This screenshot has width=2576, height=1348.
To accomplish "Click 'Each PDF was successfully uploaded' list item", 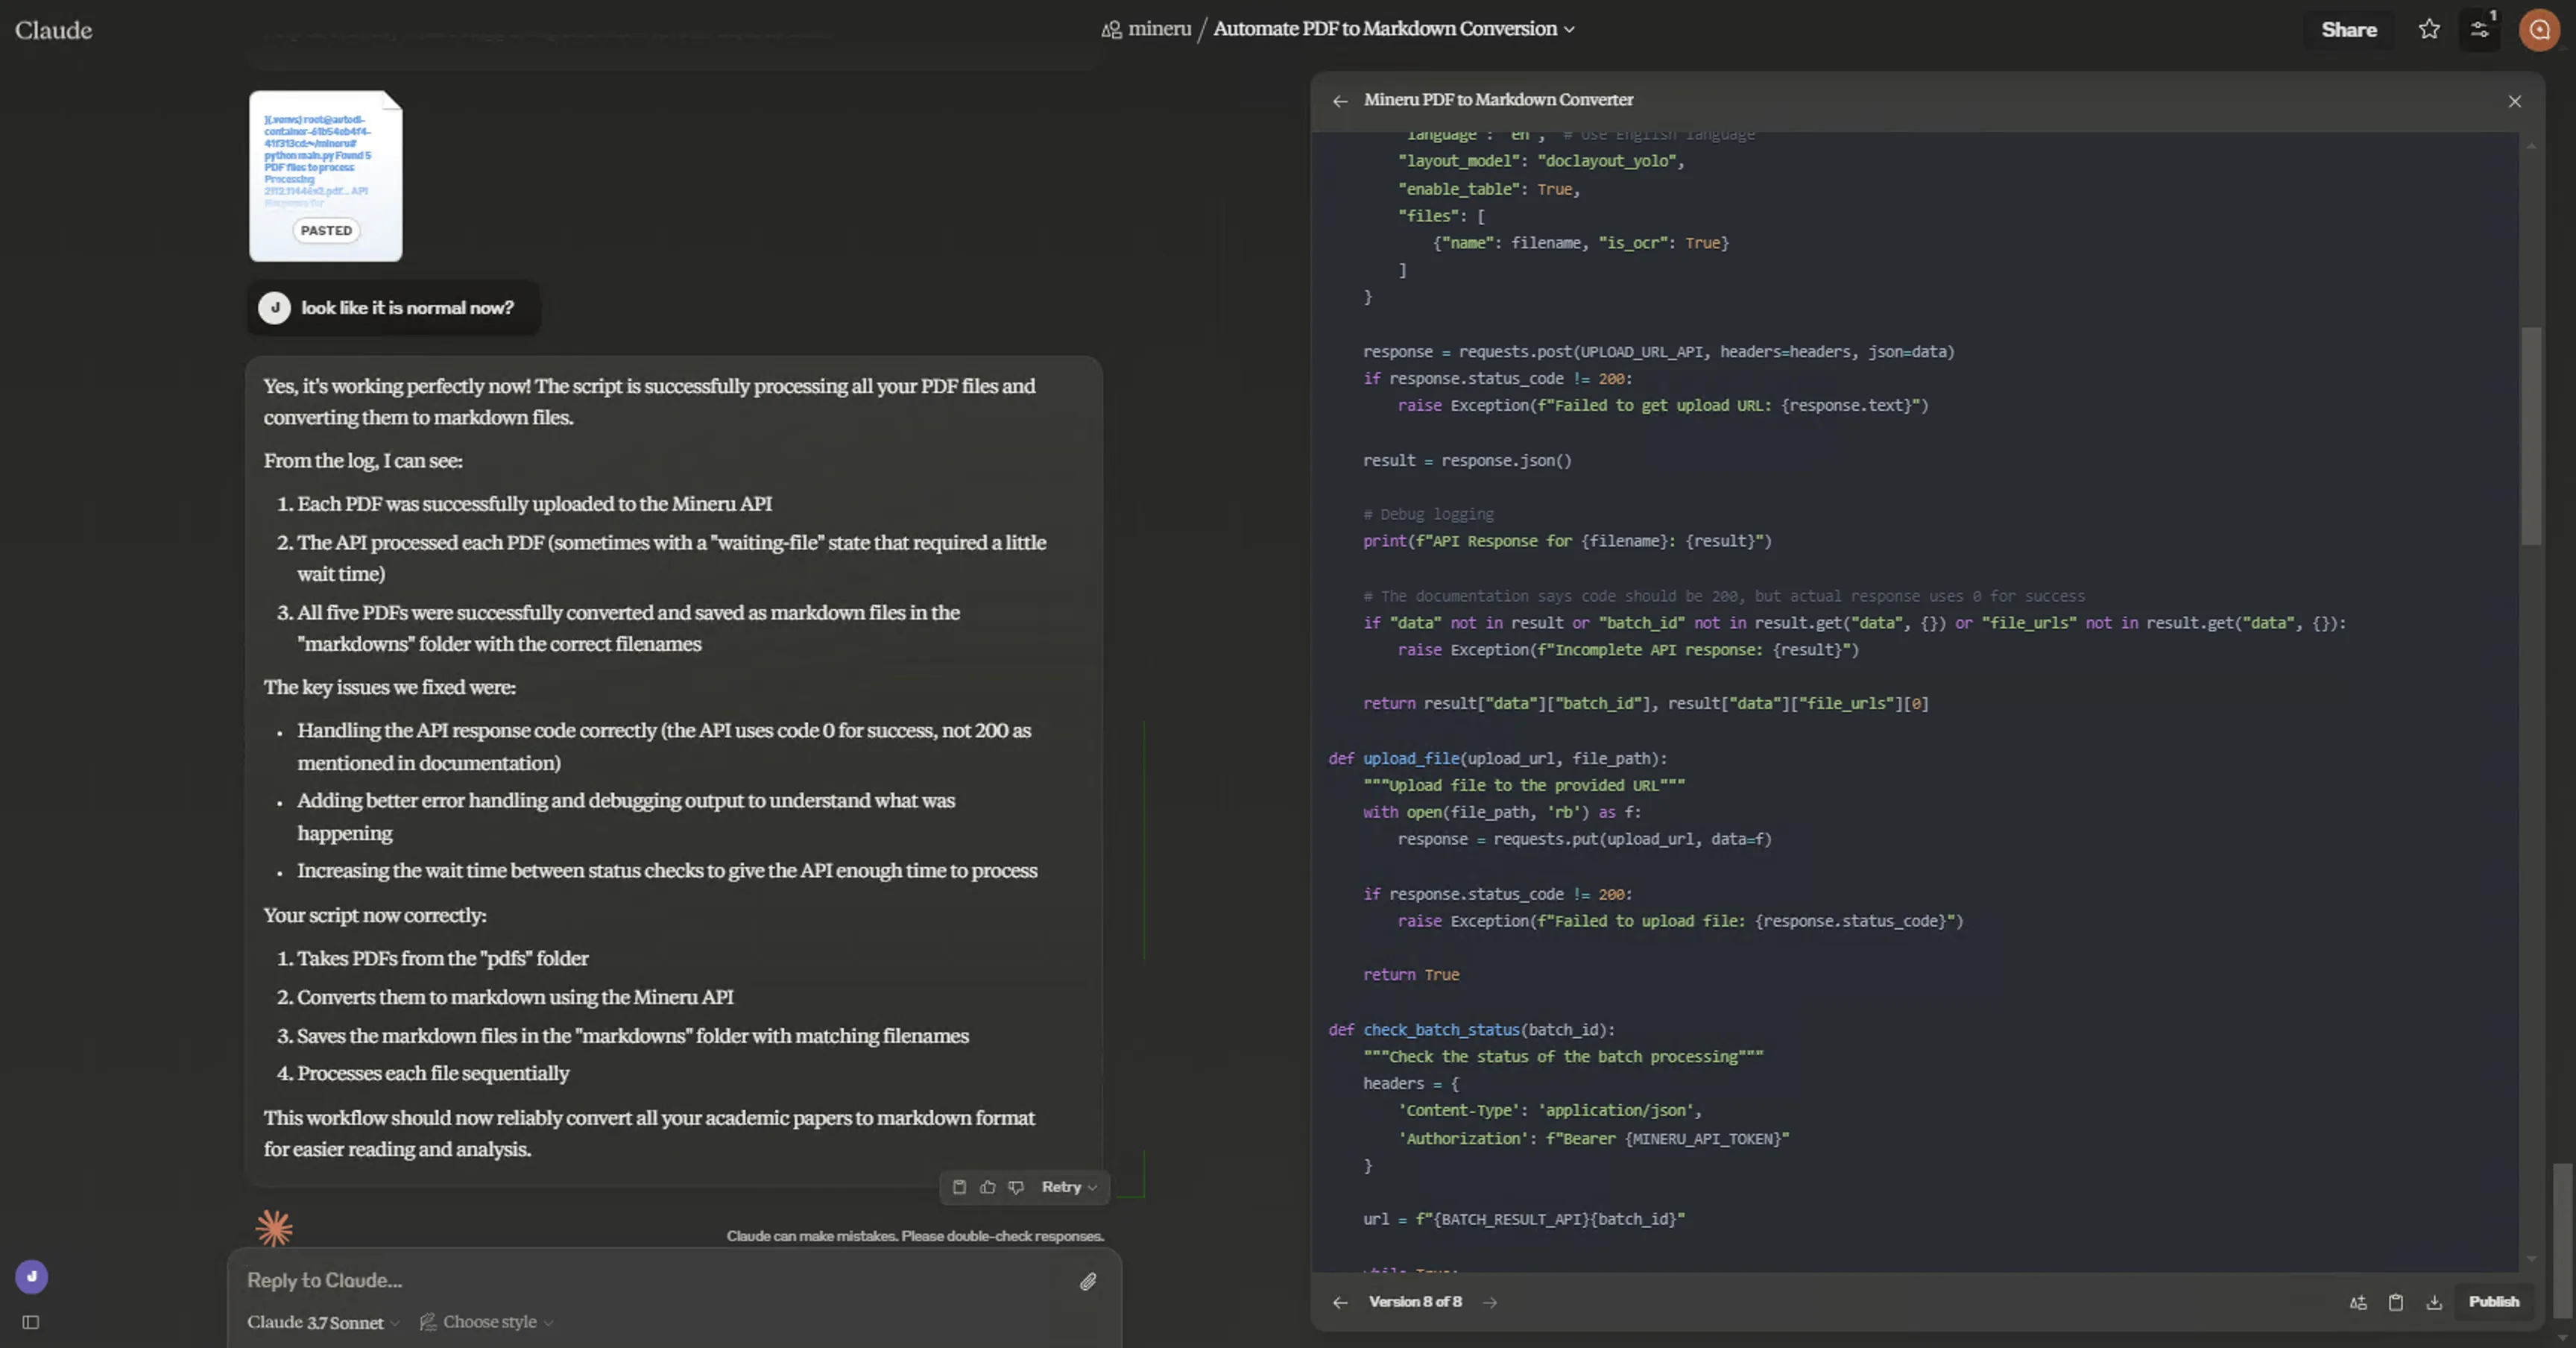I will coord(534,504).
